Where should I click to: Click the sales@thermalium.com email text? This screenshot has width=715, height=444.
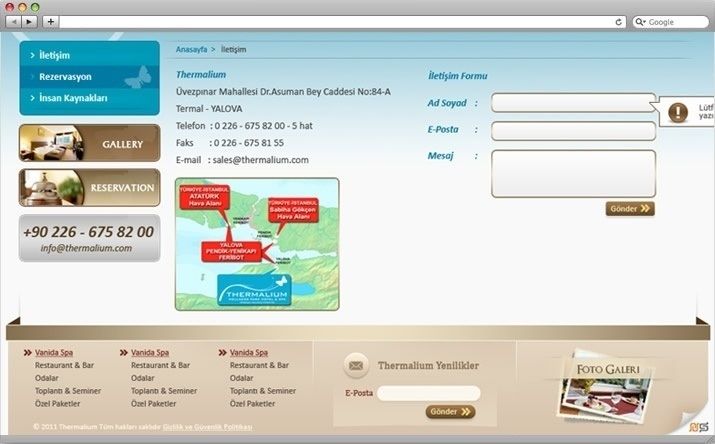point(261,160)
